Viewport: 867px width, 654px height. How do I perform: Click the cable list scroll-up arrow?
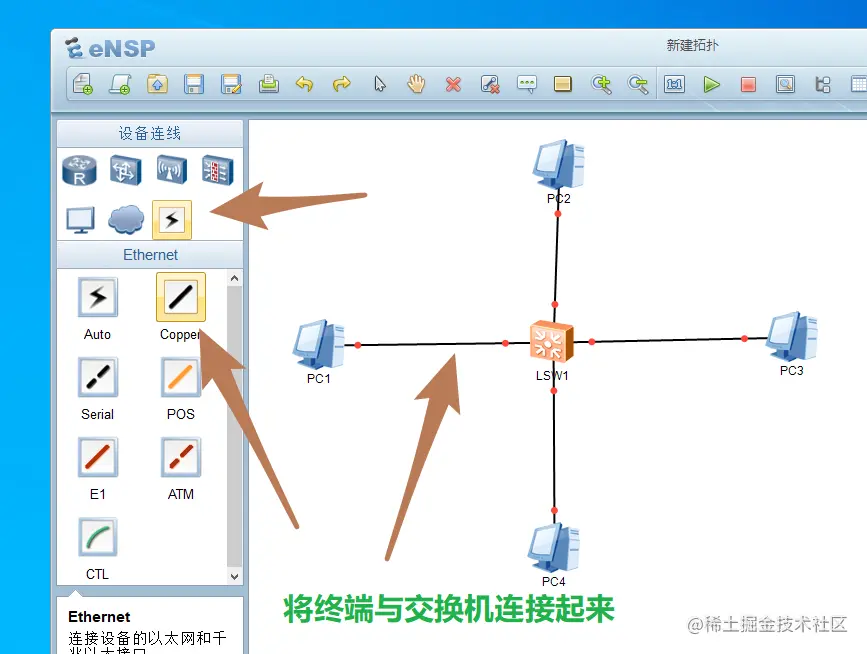(x=234, y=278)
